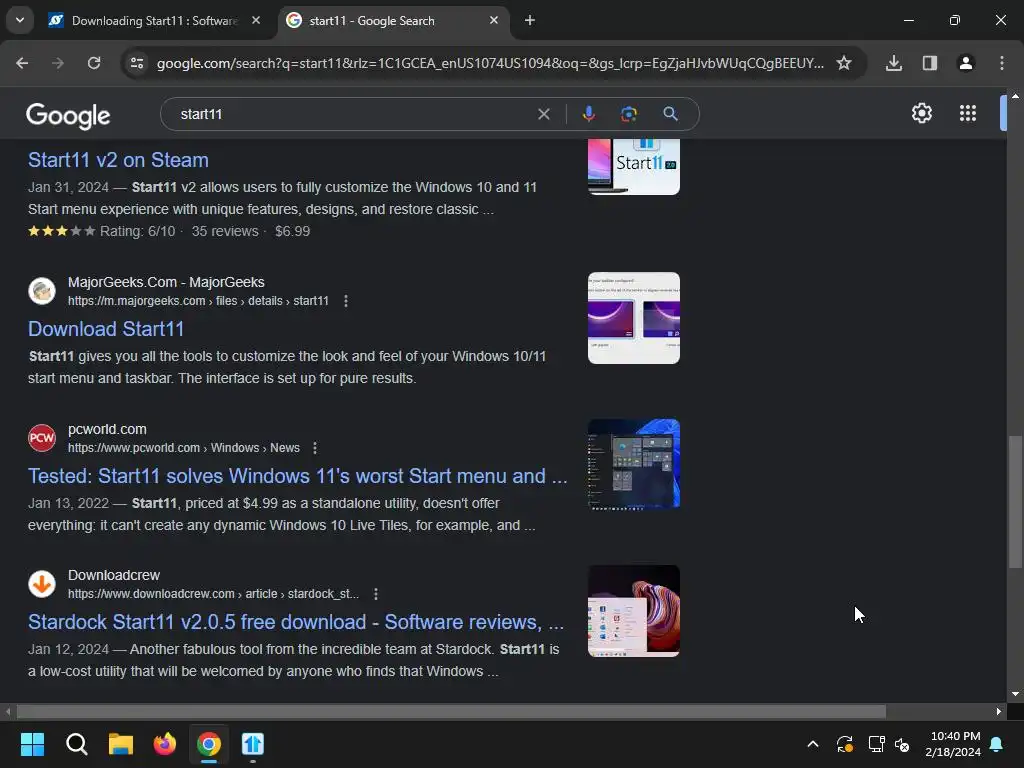Toggle the Chrome side panel

[930, 63]
